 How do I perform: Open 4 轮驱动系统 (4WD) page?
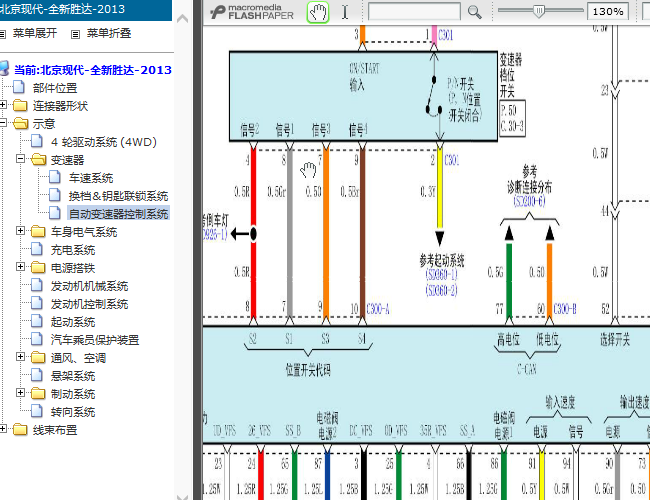coord(104,142)
